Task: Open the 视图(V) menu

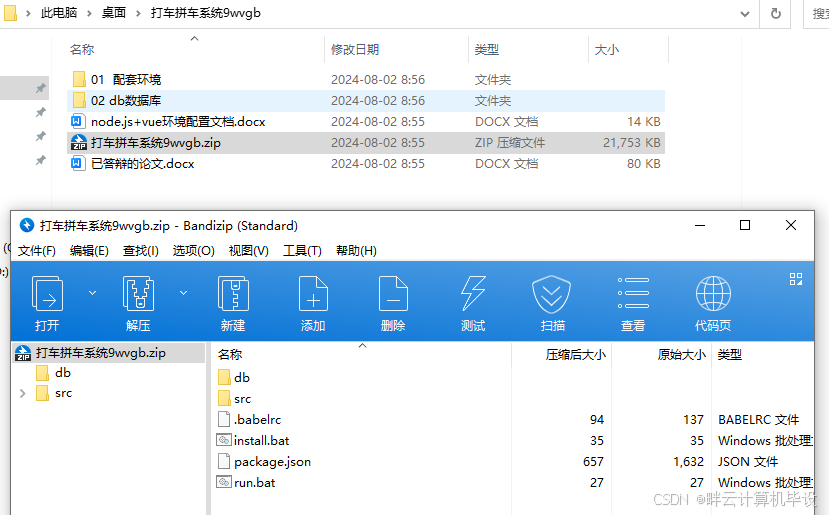Action: point(248,251)
